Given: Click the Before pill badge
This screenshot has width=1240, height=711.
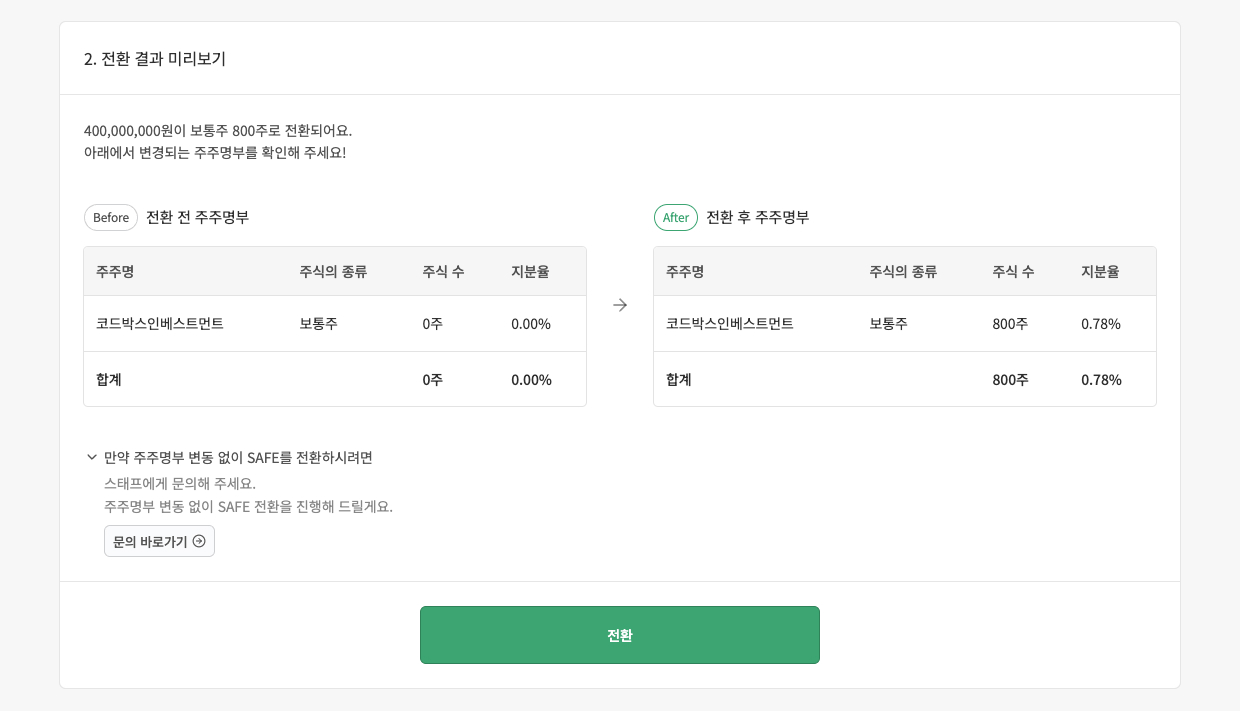Looking at the screenshot, I should coord(111,217).
